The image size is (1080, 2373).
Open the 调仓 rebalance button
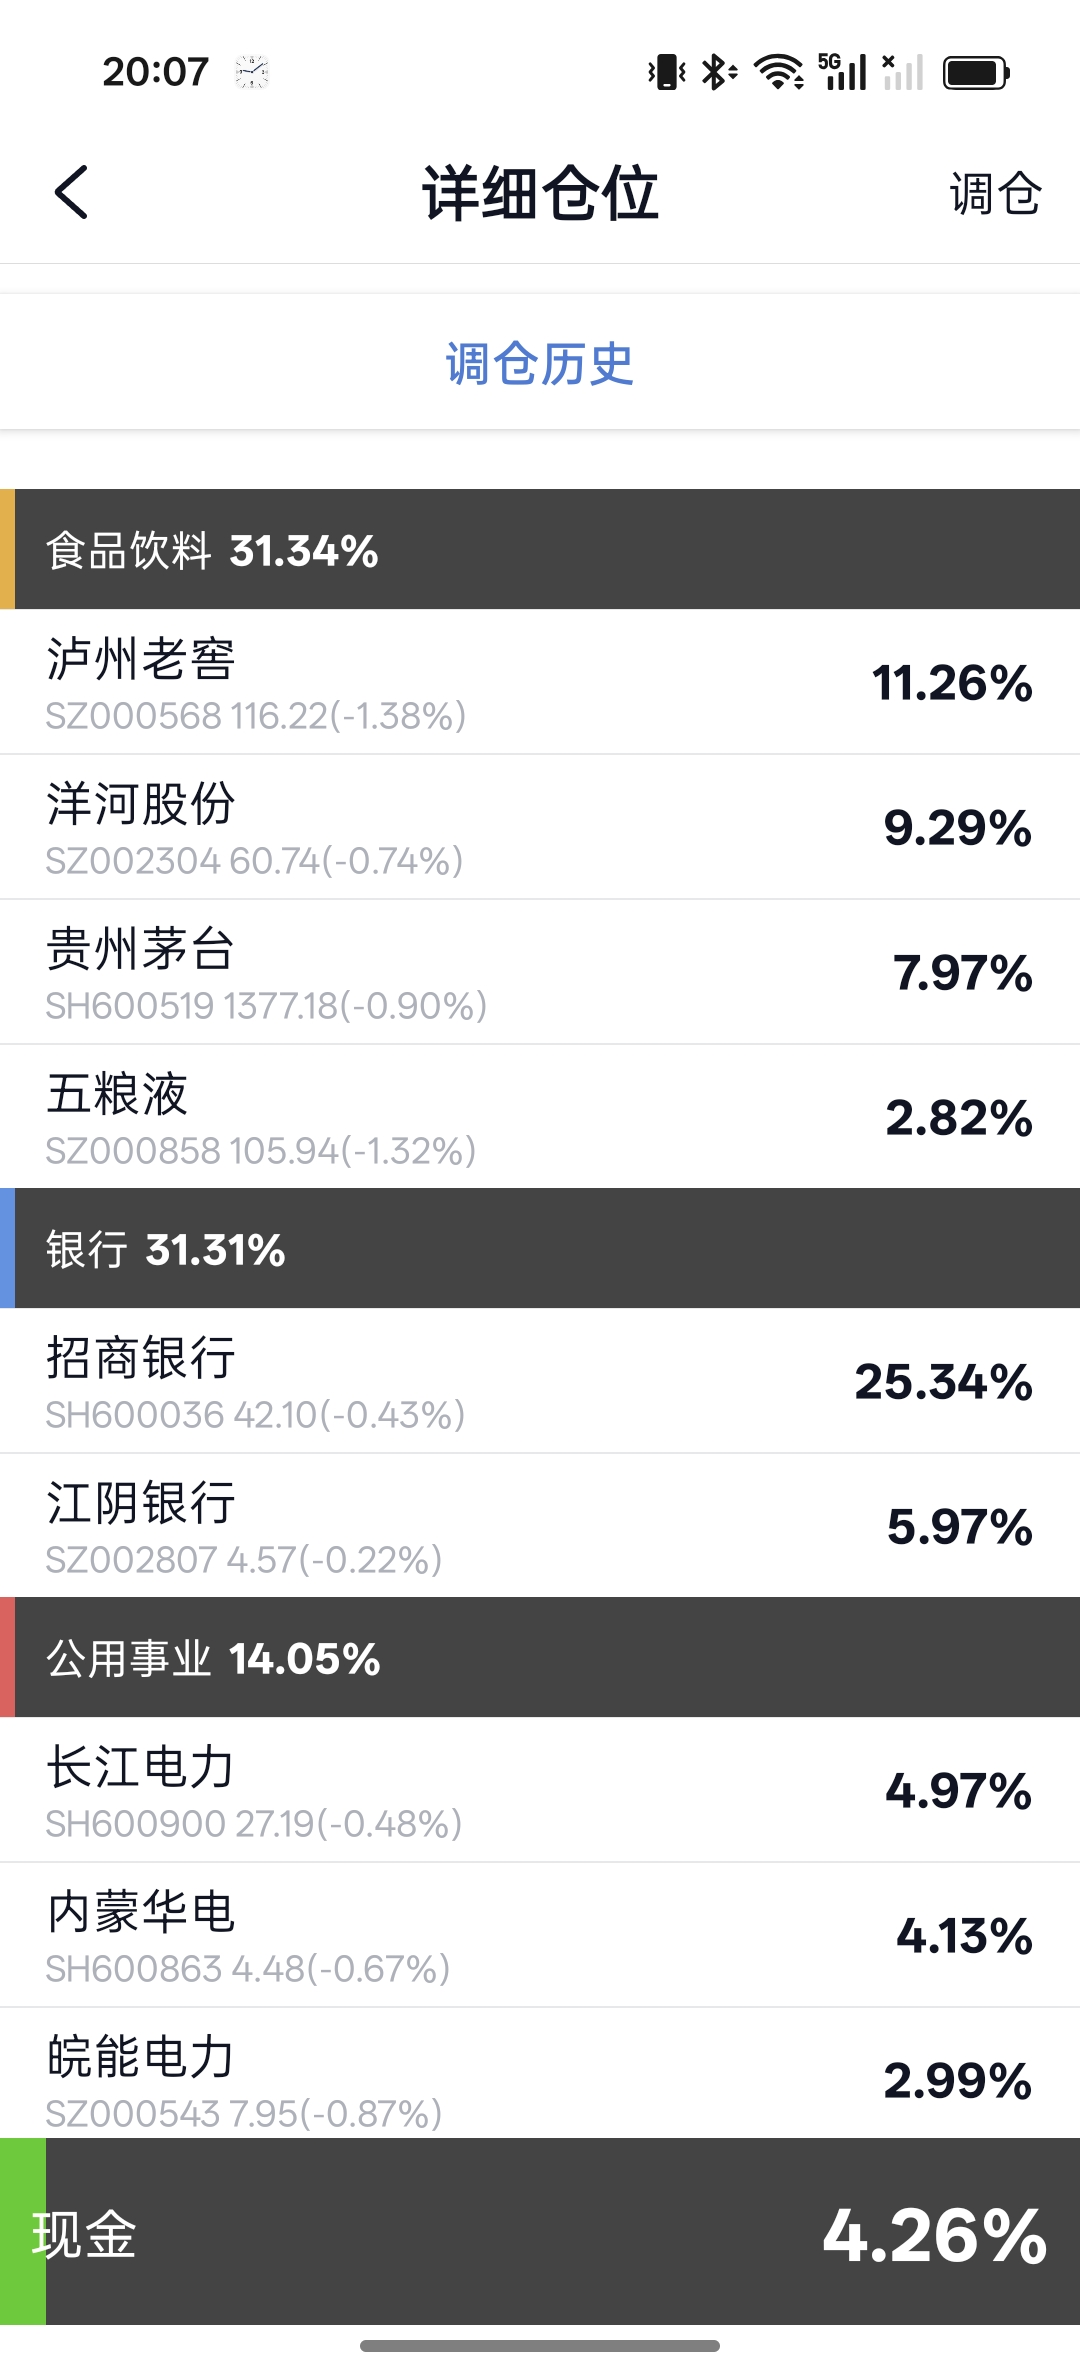[994, 193]
